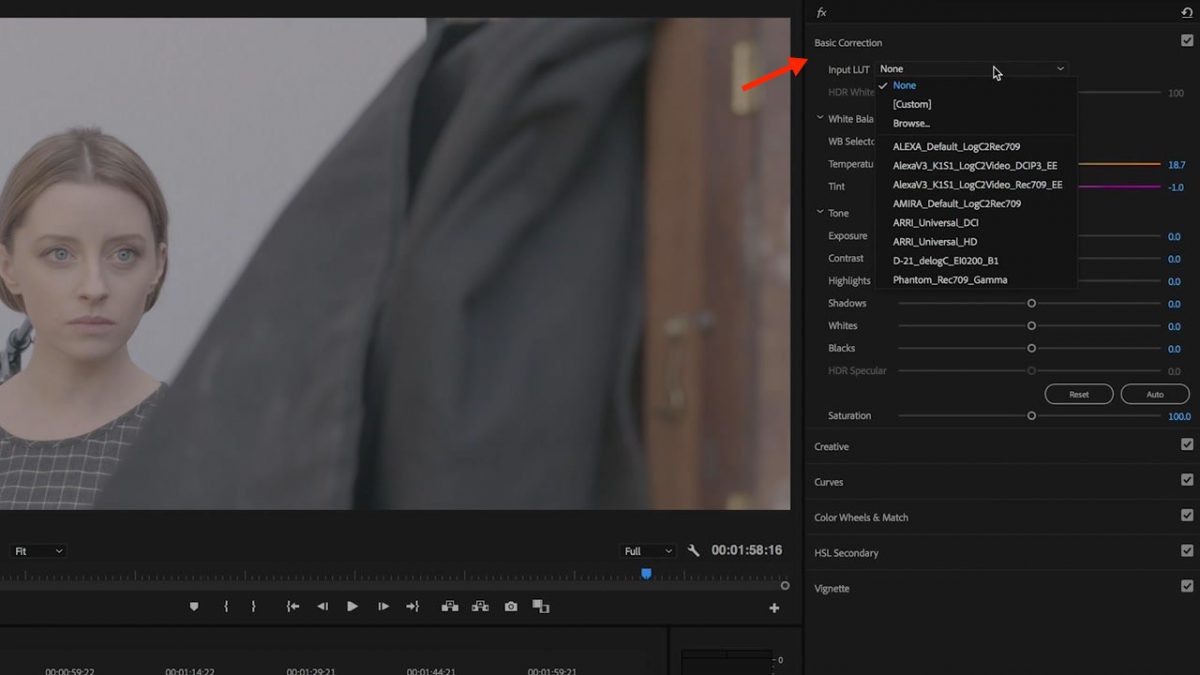Open the Full playback resolution dropdown
Screen dimensions: 1200x675
point(647,550)
